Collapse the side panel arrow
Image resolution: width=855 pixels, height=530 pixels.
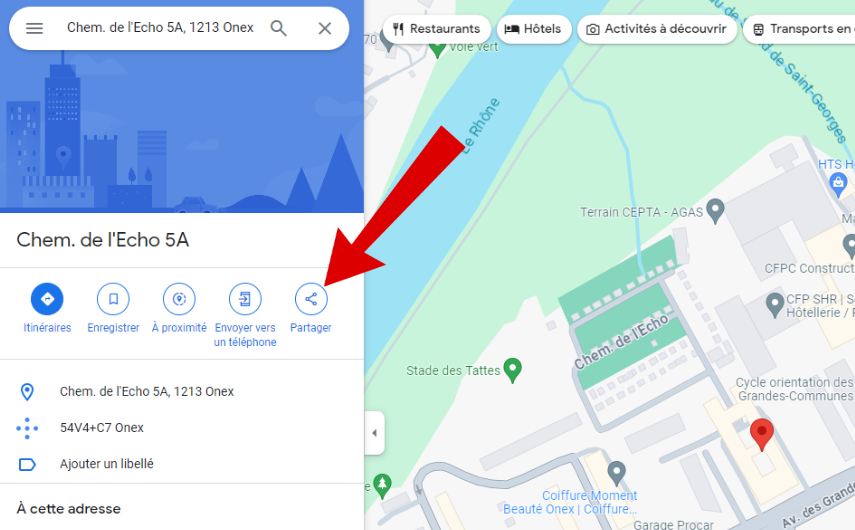click(374, 433)
